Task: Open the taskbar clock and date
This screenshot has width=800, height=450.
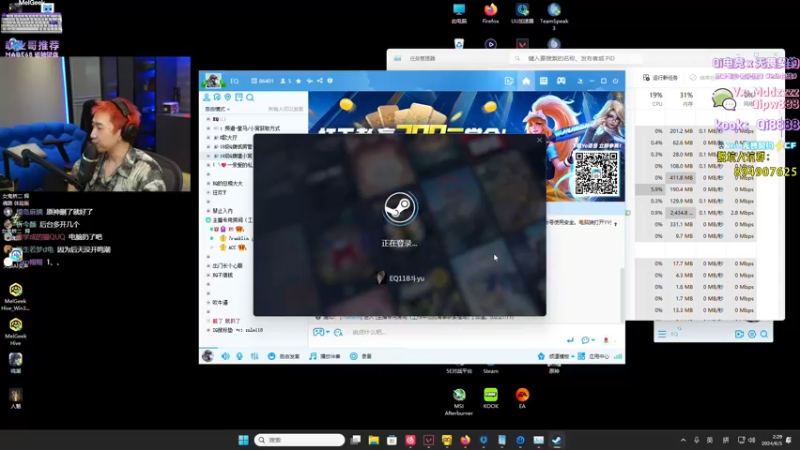Action: [771, 440]
